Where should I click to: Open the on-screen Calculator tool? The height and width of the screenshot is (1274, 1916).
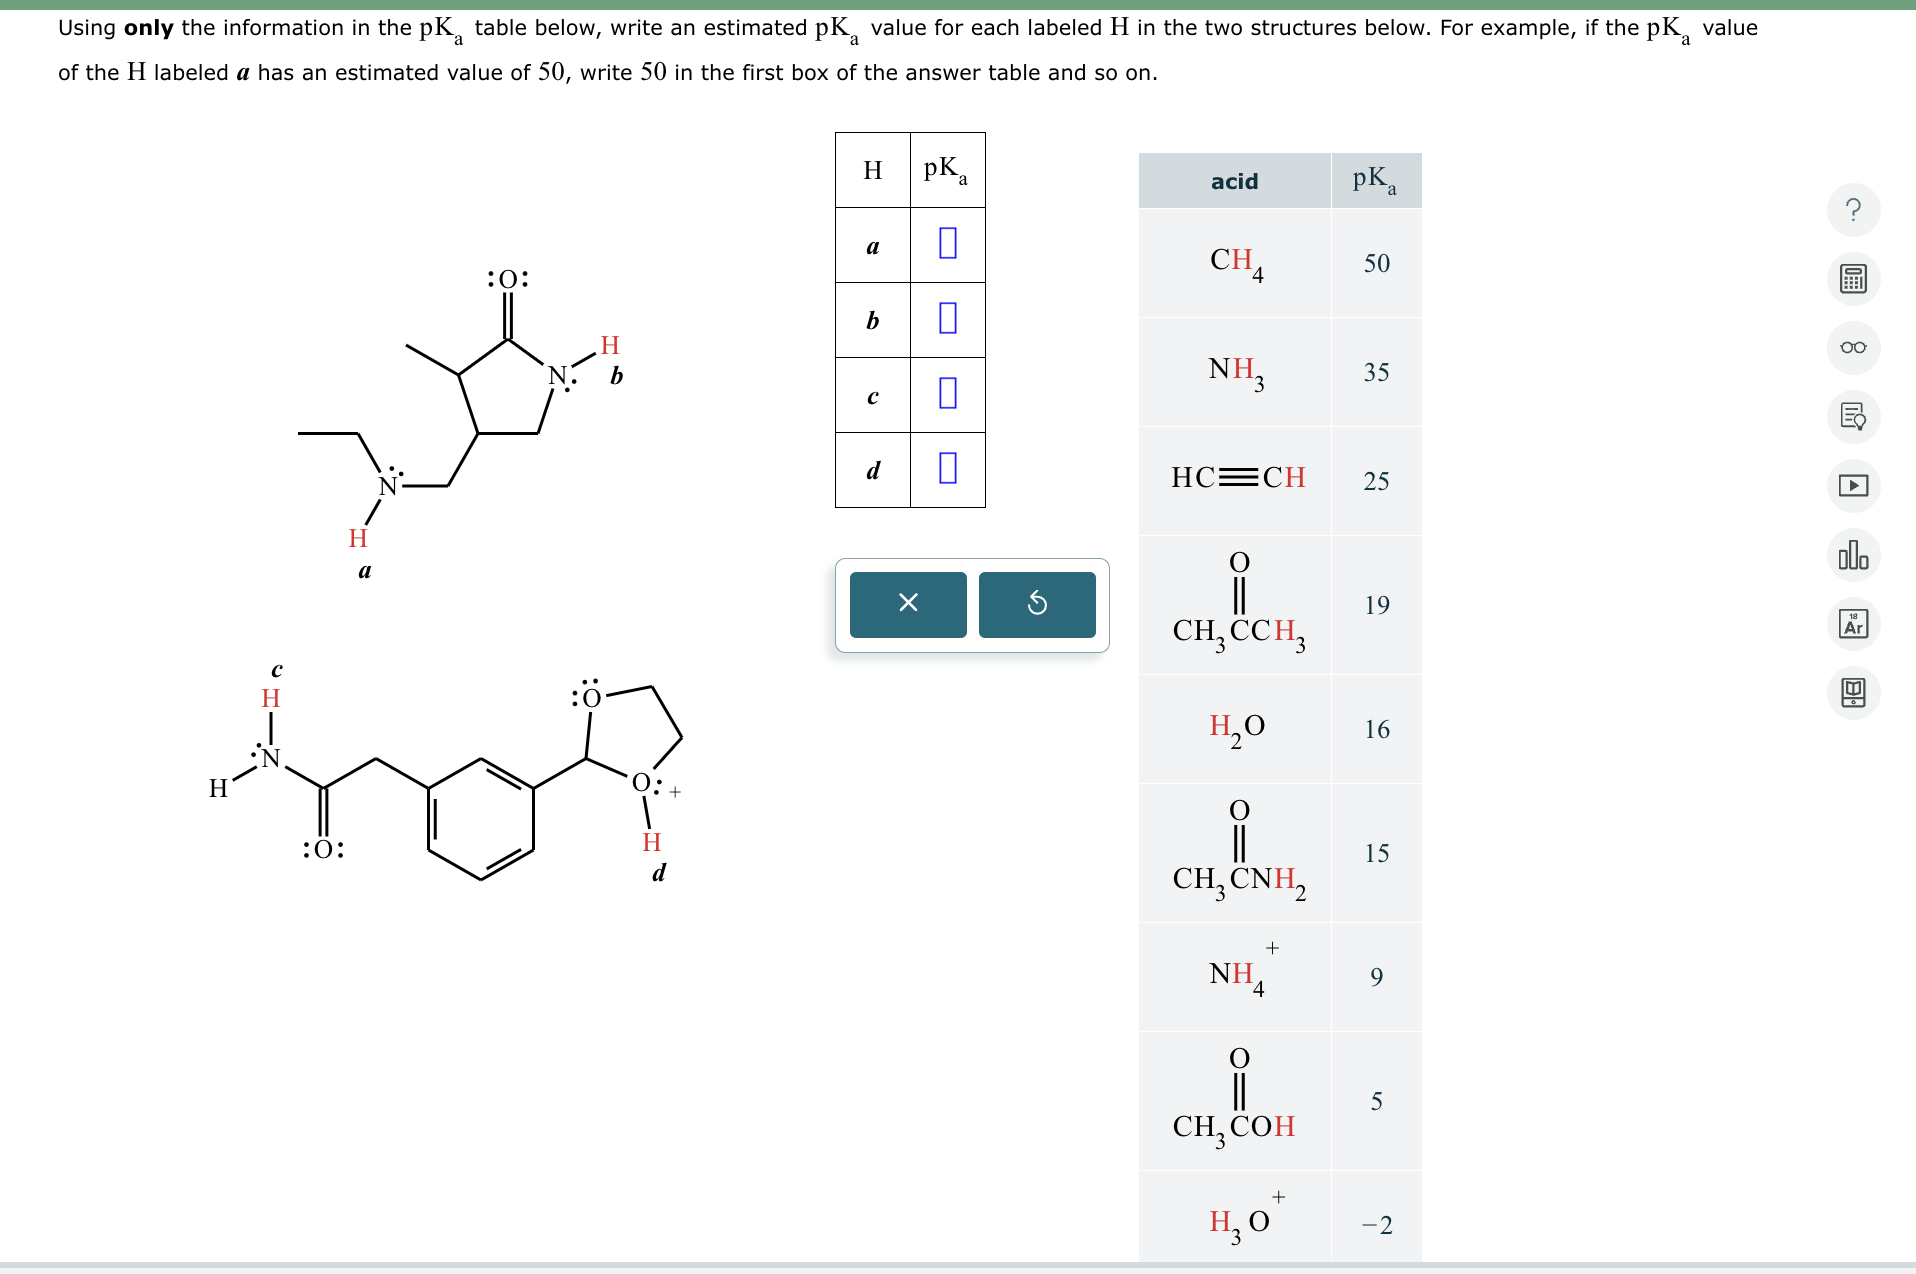(1854, 280)
